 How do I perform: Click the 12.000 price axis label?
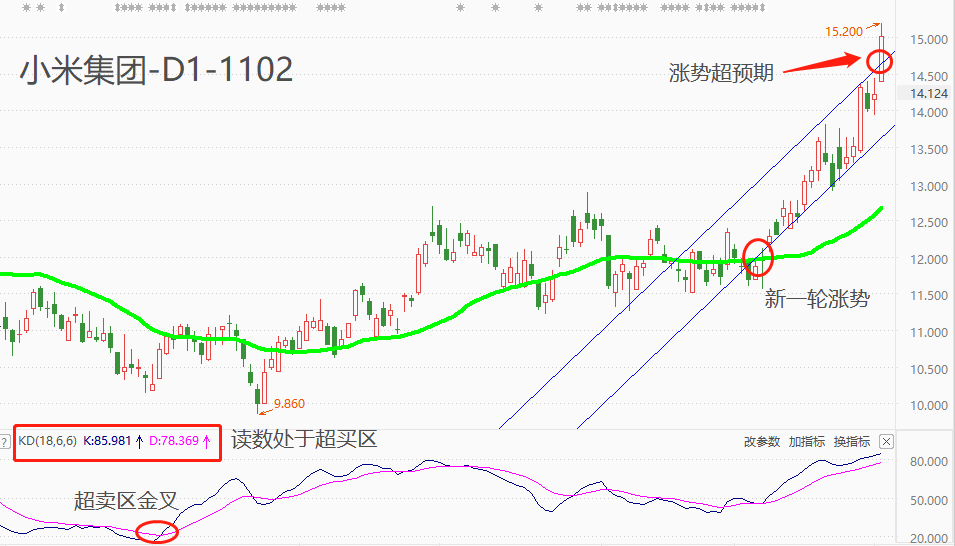coord(929,259)
